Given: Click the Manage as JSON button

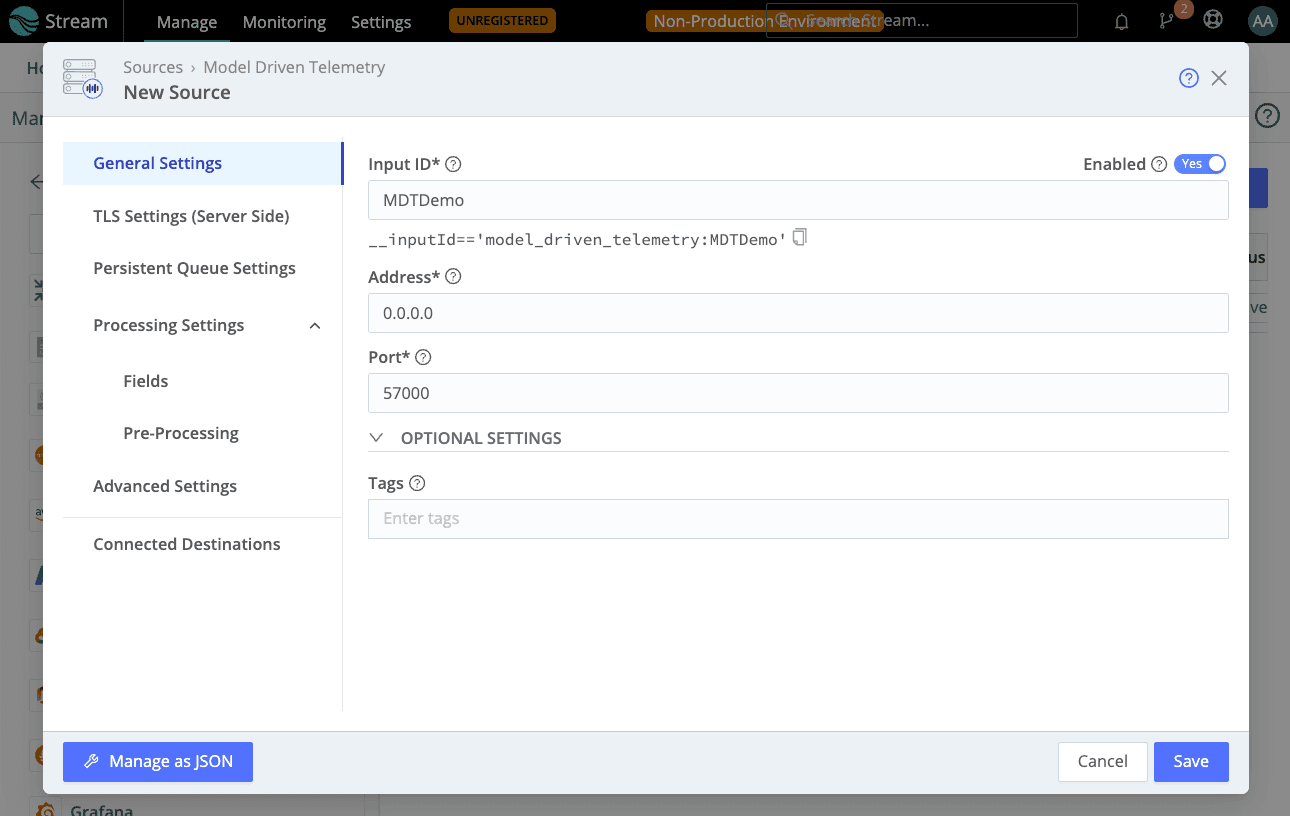Looking at the screenshot, I should tap(158, 761).
